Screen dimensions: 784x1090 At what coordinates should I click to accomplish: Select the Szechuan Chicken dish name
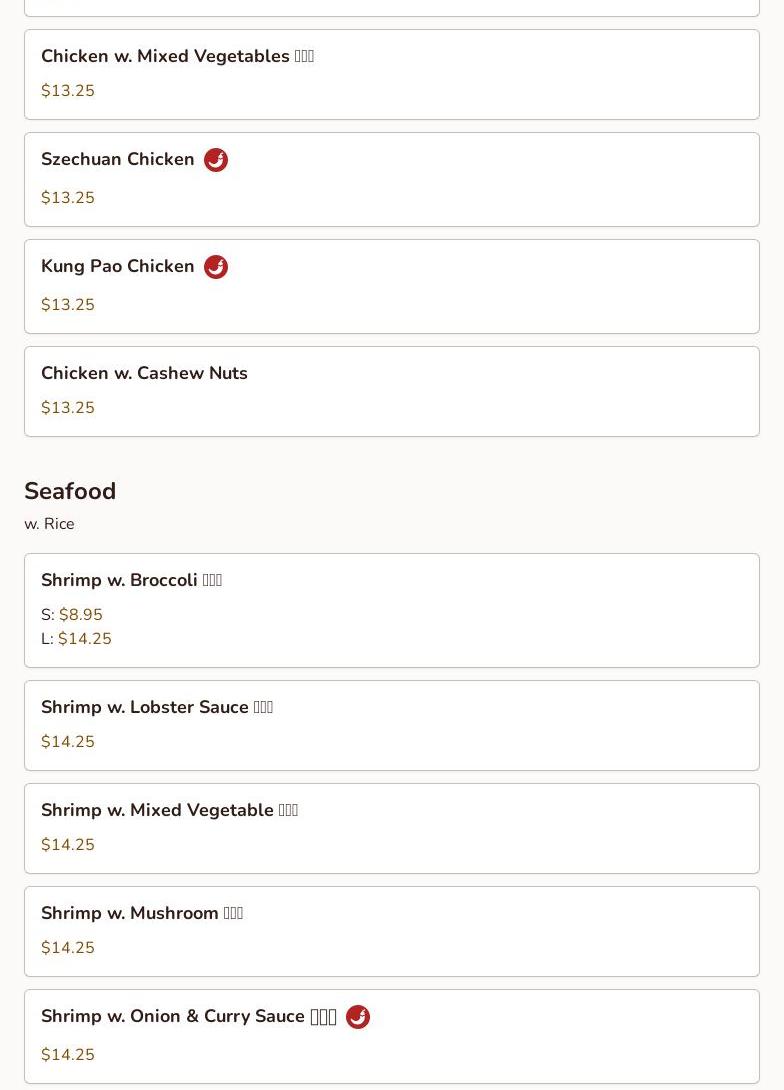point(118,160)
